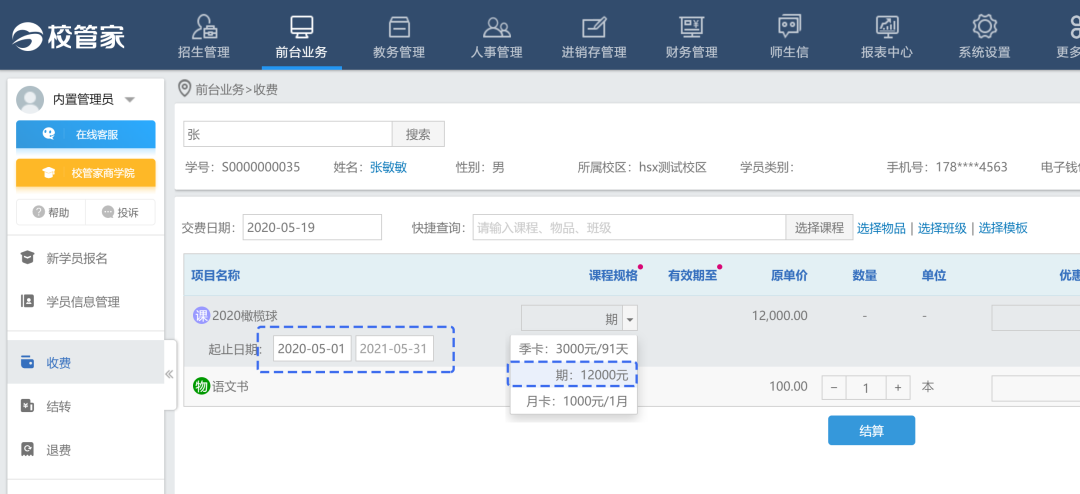Open the 人事管理 module icon

click(x=496, y=27)
